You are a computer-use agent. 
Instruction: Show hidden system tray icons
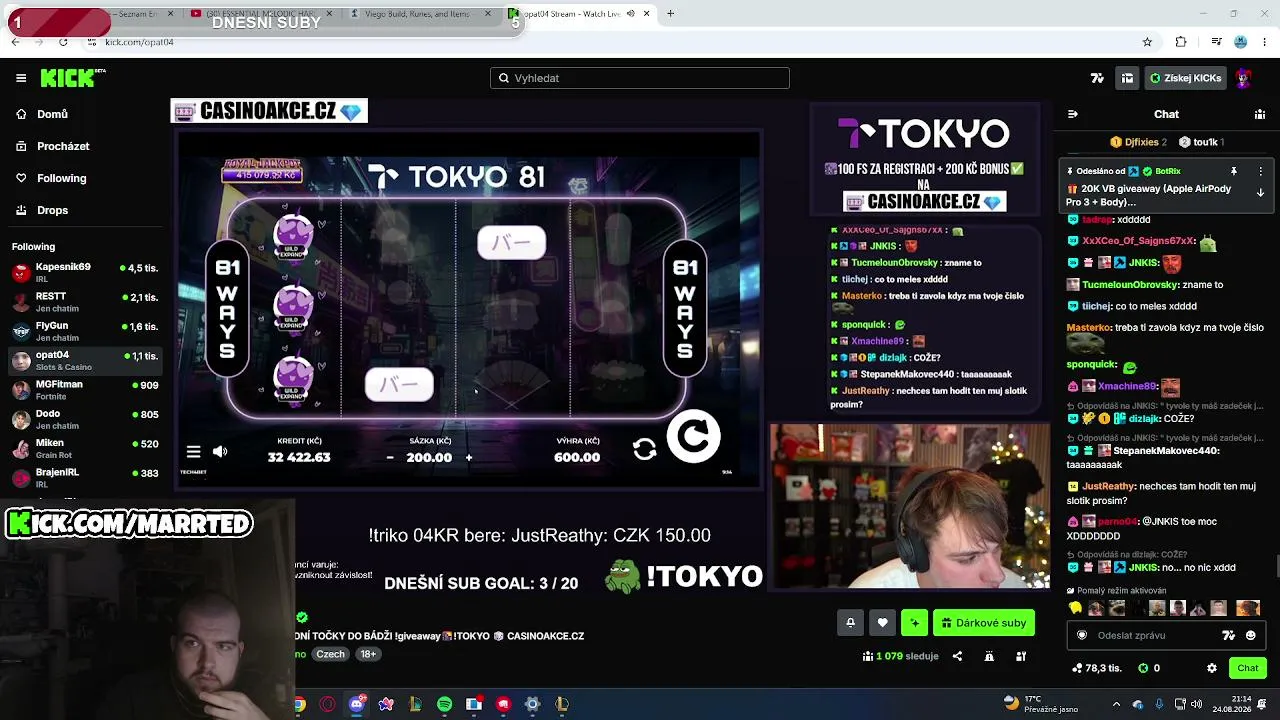(x=1116, y=704)
